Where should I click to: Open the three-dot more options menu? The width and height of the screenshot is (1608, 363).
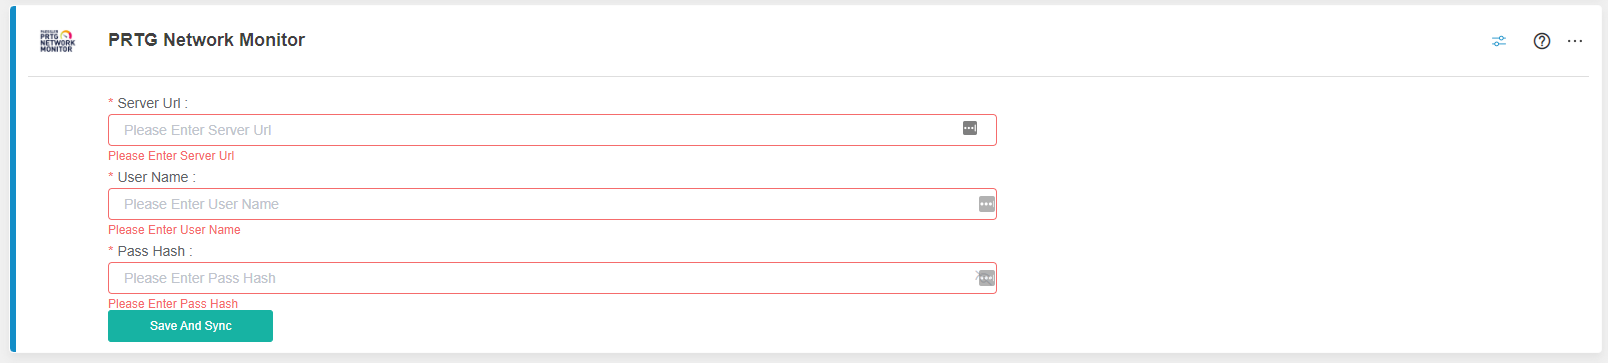click(x=1575, y=41)
